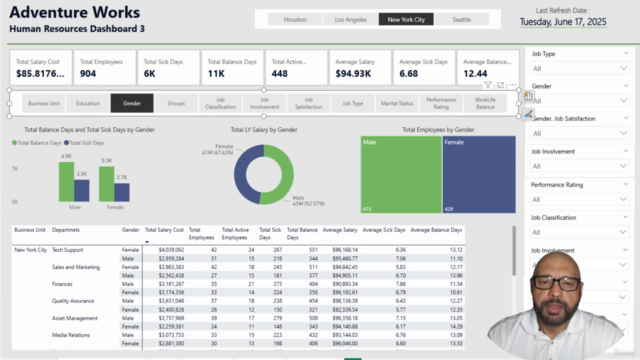Choose the Job Classification field button
Viewport: 640px width, 360px height.
click(220, 103)
